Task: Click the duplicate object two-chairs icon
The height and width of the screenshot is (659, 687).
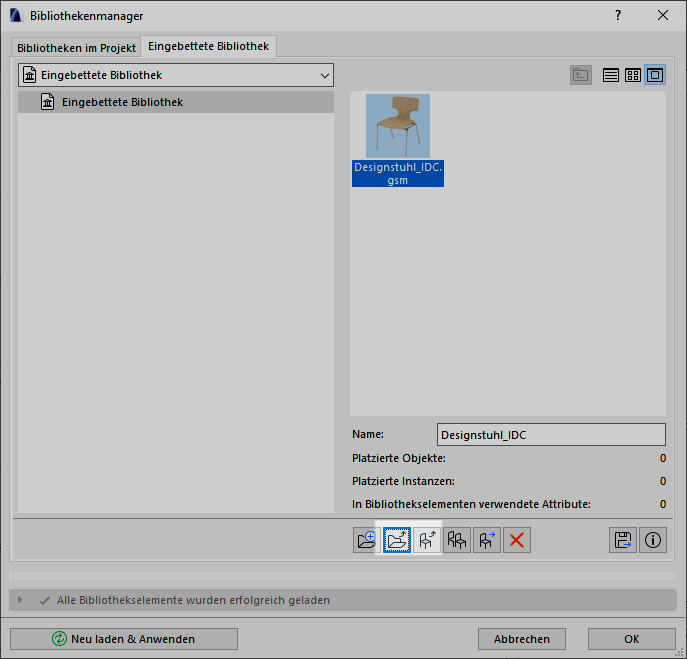Action: 457,540
